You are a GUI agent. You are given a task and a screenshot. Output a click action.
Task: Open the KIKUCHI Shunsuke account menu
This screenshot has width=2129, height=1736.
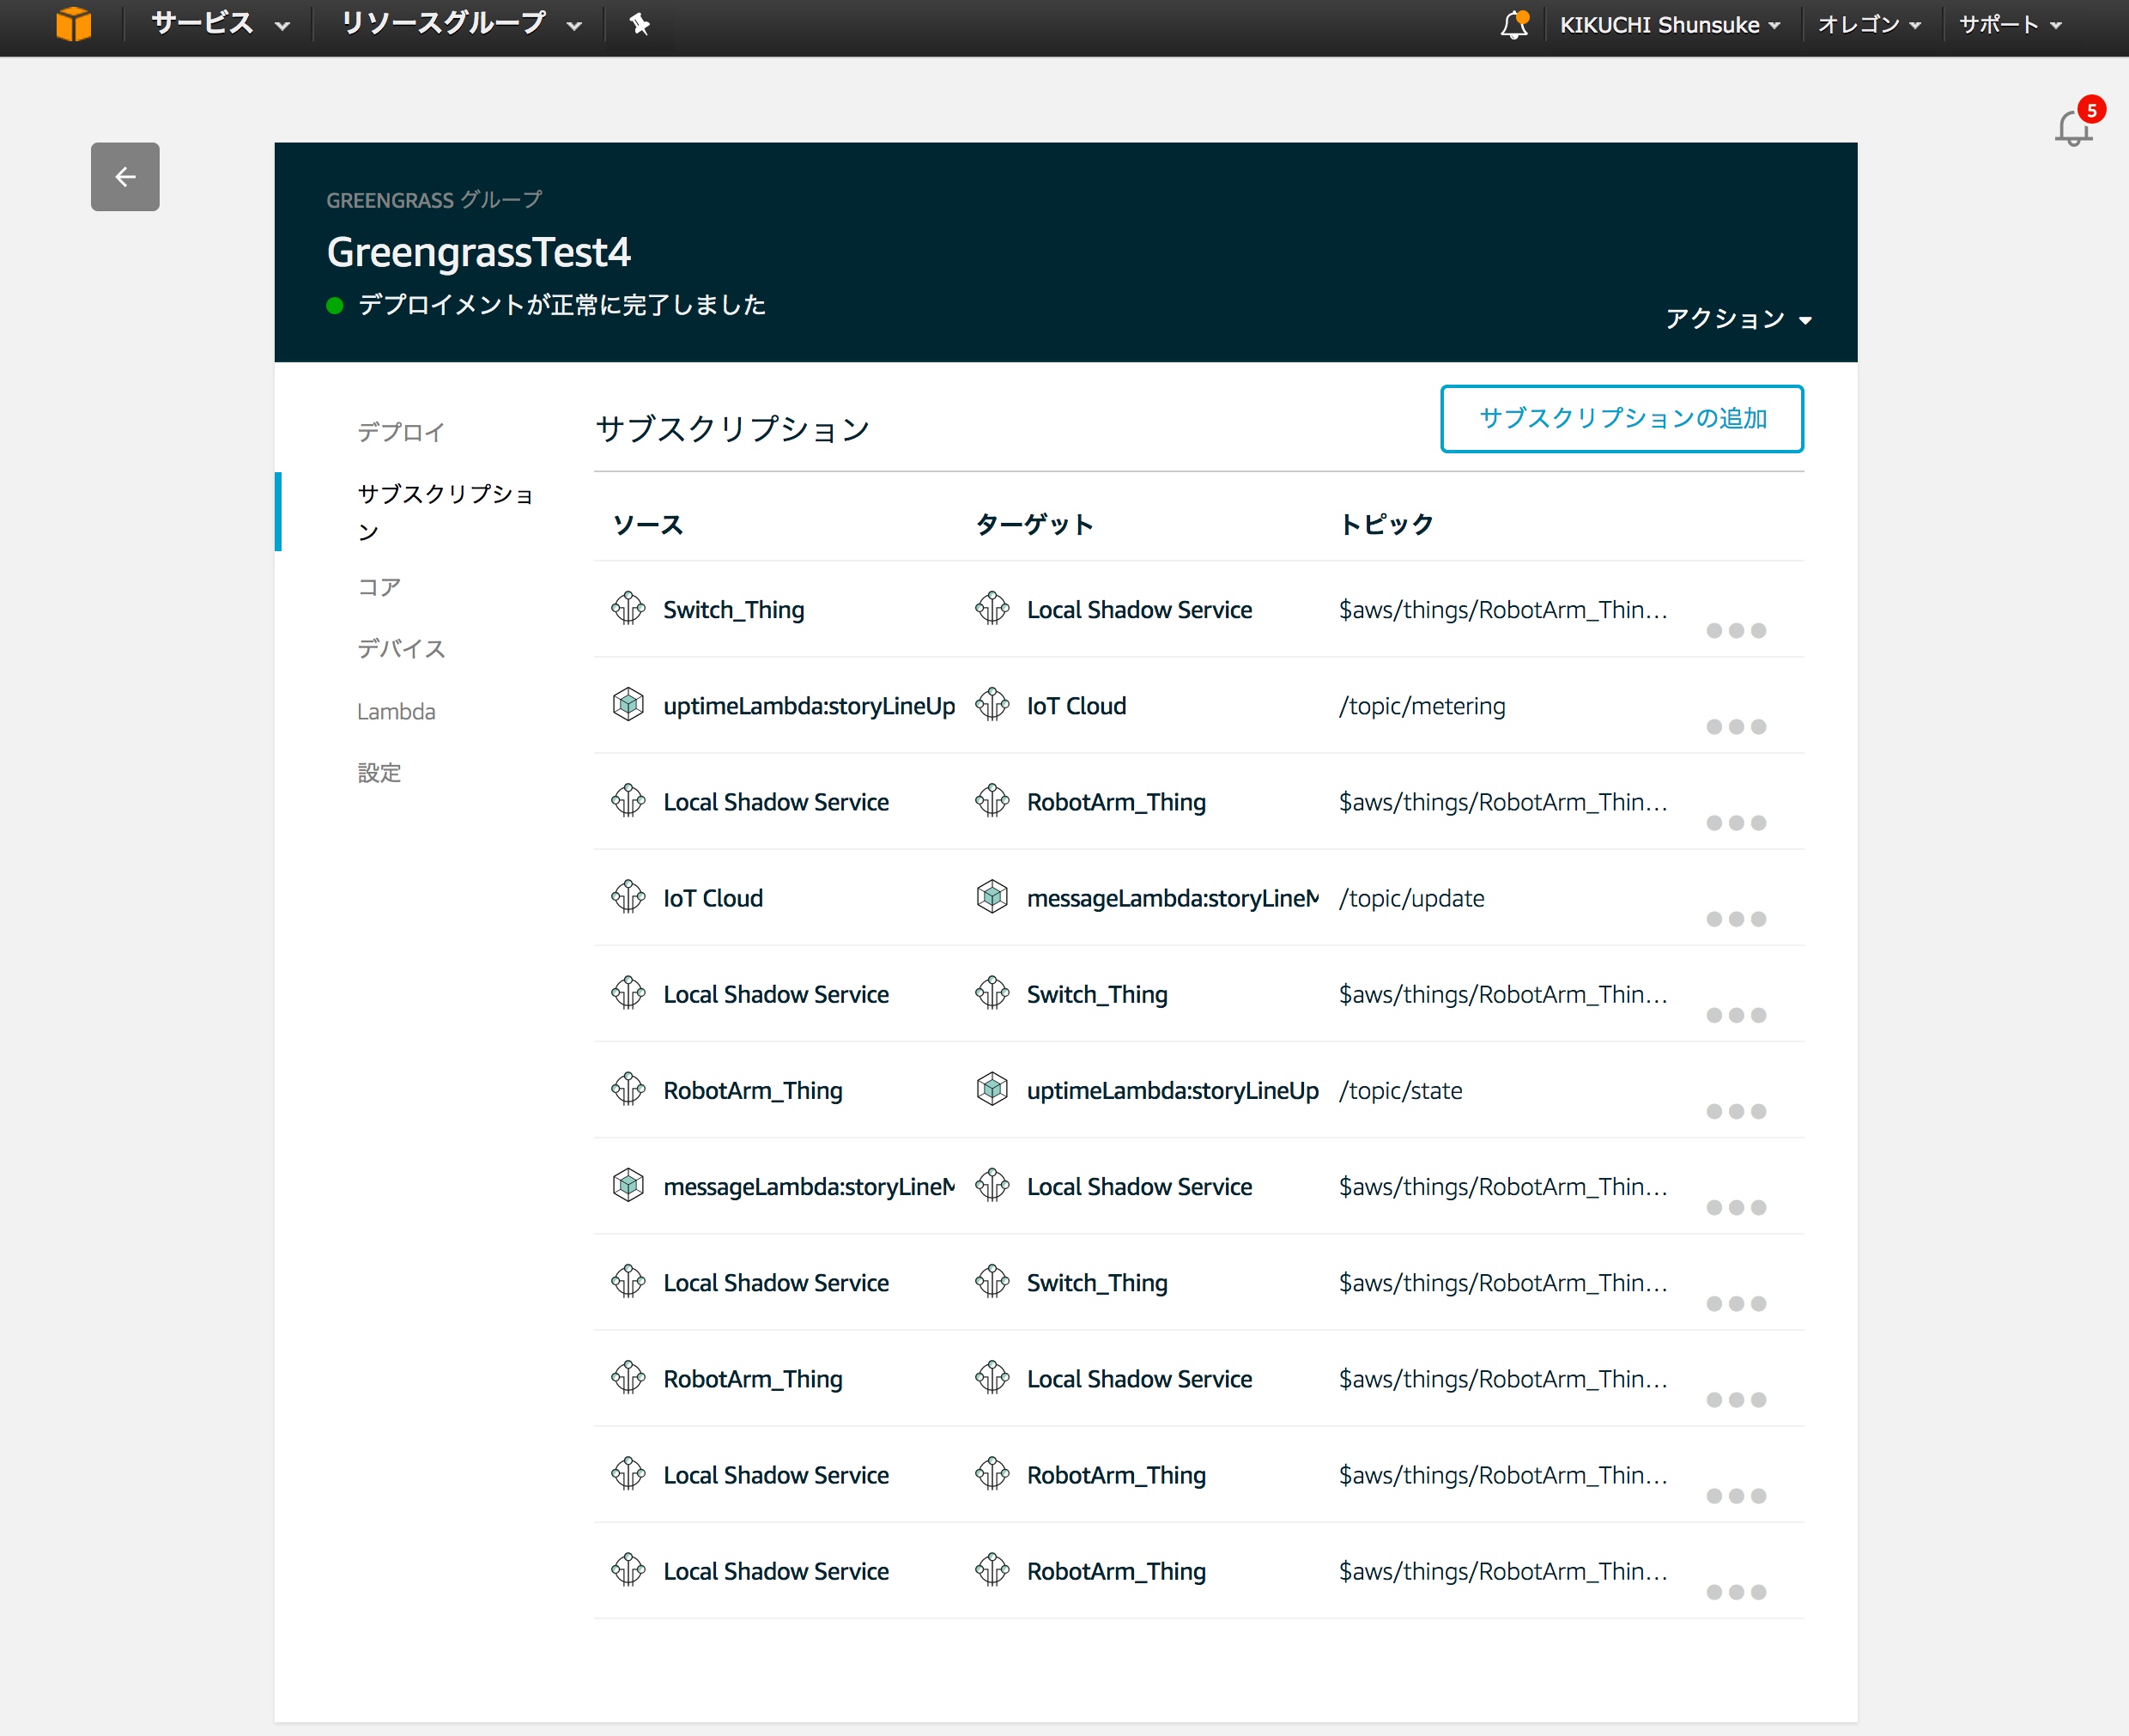[1669, 25]
